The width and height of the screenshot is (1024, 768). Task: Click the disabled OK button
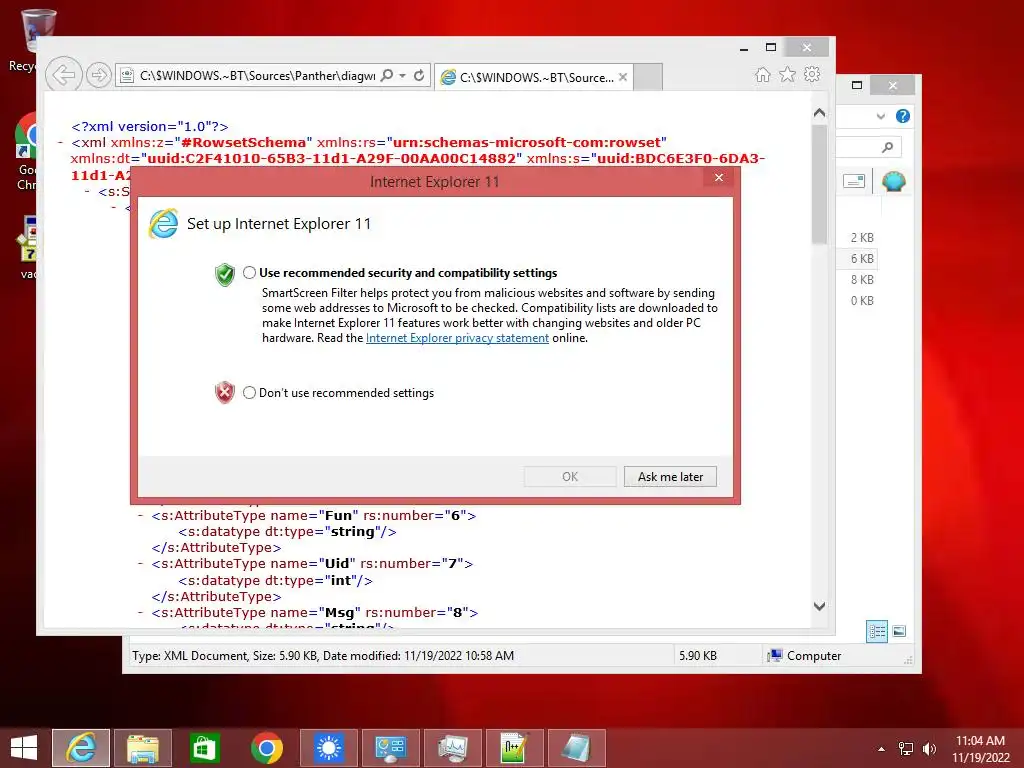coord(570,477)
